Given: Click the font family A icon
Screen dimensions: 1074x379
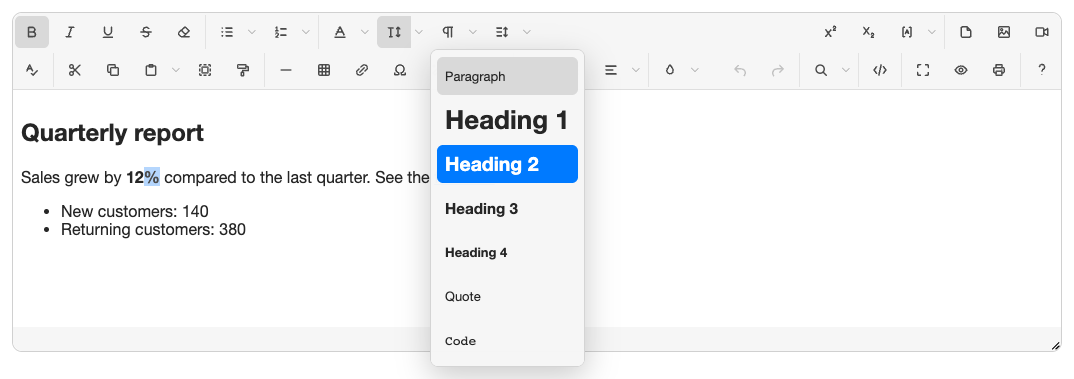Looking at the screenshot, I should pyautogui.click(x=340, y=32).
